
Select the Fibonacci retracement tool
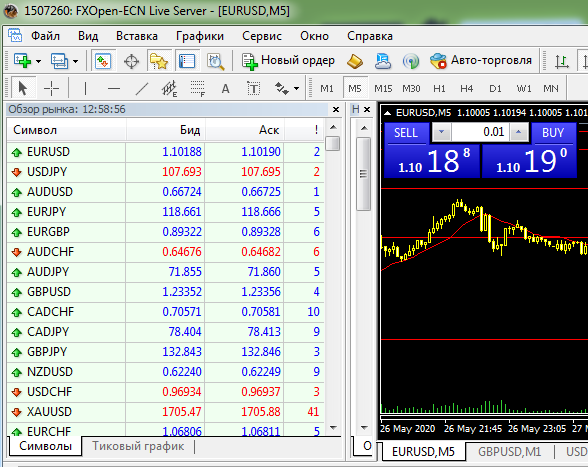[198, 89]
